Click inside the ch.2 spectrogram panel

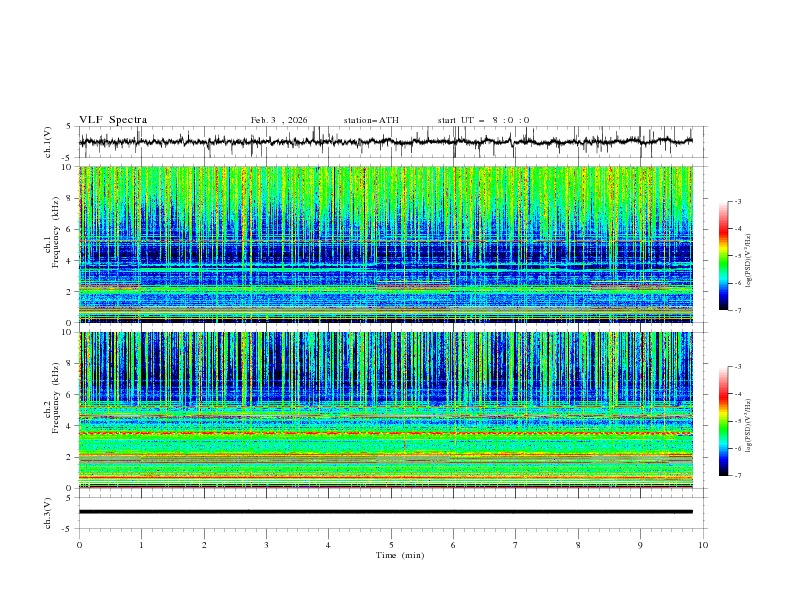tap(386, 410)
